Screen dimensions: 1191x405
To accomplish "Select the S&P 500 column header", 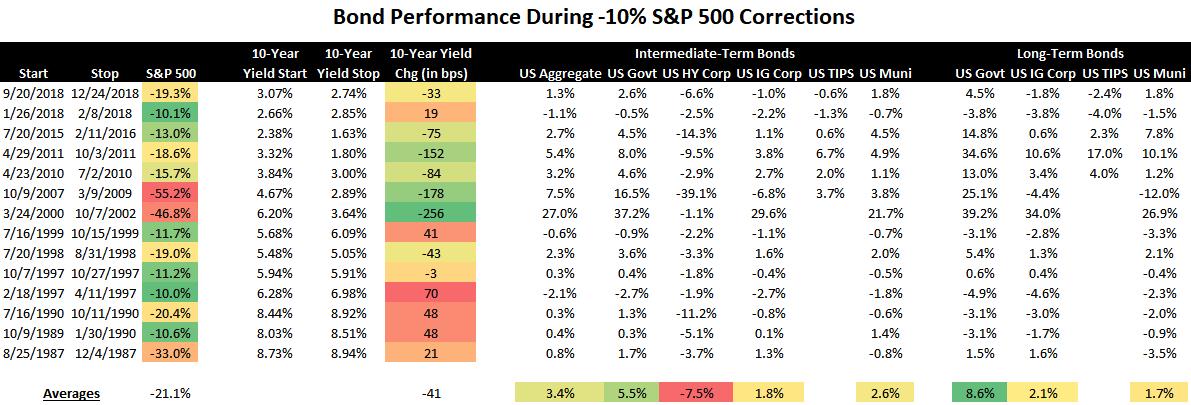I will (172, 73).
